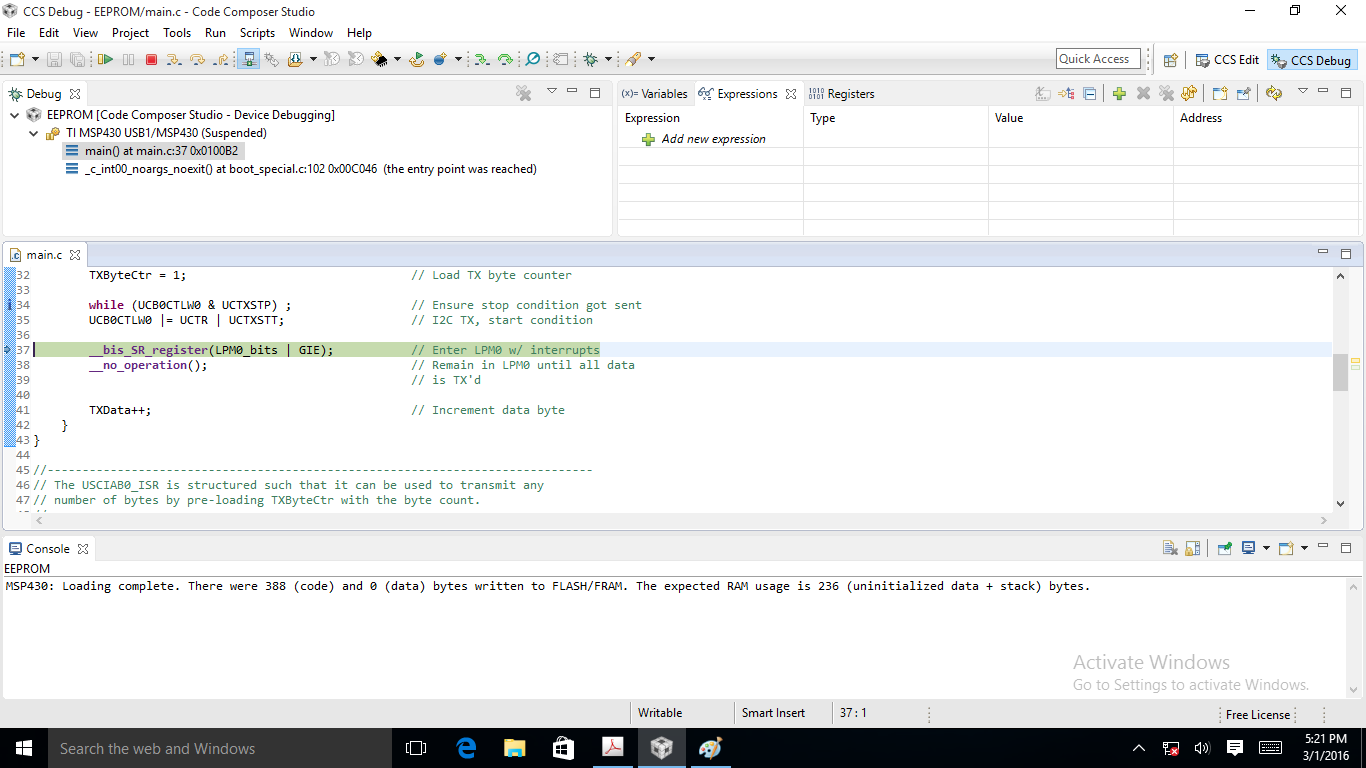The width and height of the screenshot is (1366, 768).
Task: Toggle Scroll Lock in Console
Action: pos(1192,548)
